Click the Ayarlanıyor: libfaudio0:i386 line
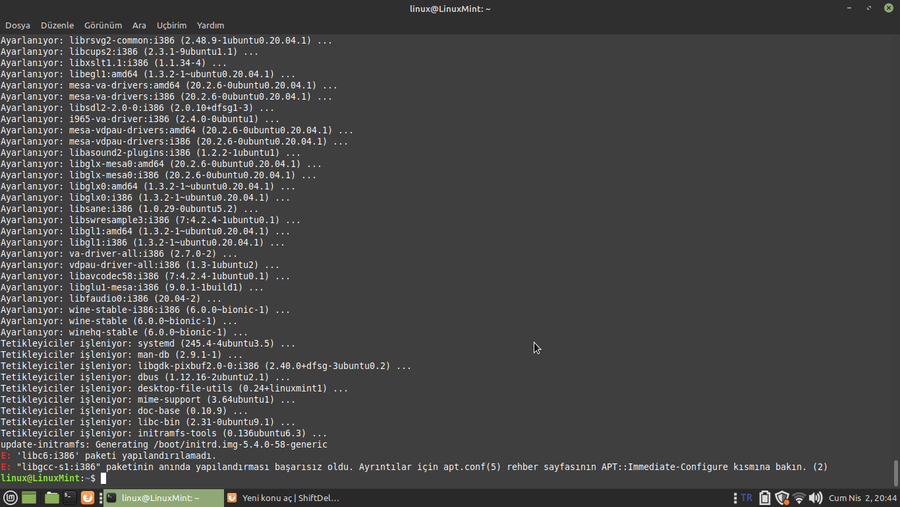Viewport: 900px width, 507px height. click(x=111, y=299)
